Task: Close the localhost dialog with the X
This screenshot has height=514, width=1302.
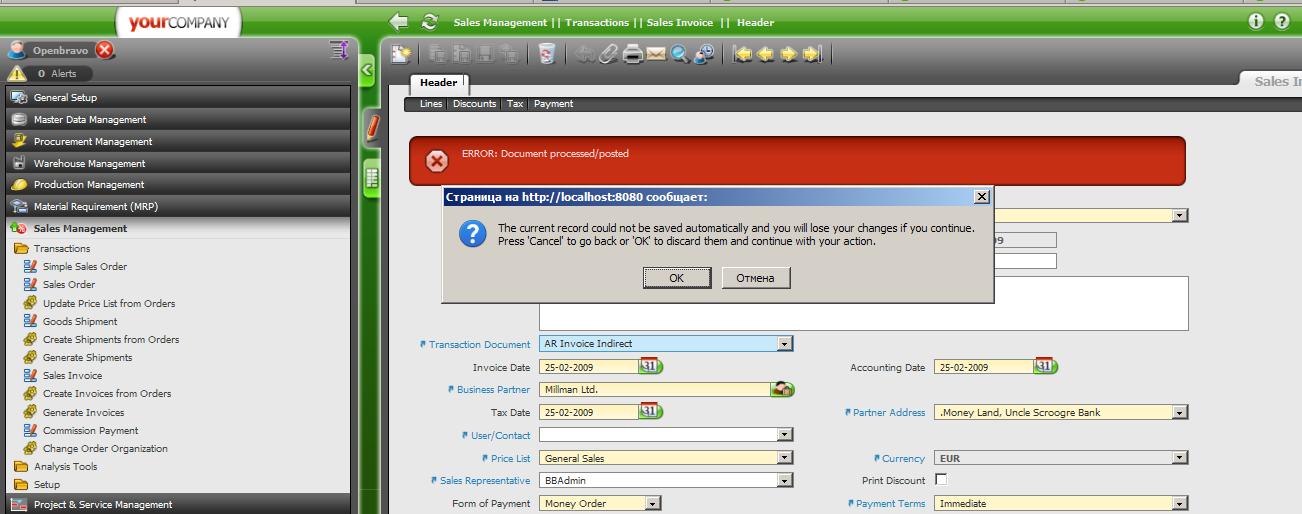Action: (x=981, y=197)
